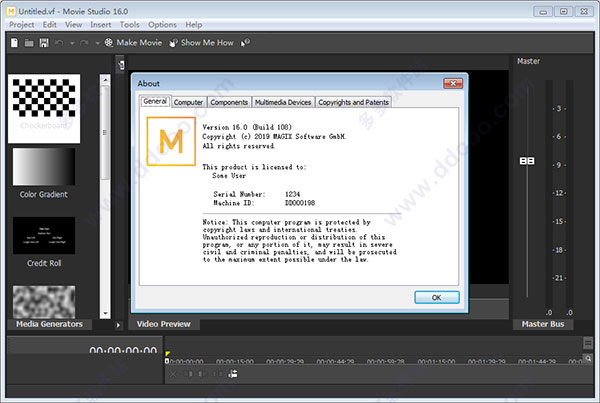Switch to the Components tab
The width and height of the screenshot is (600, 403).
point(229,102)
